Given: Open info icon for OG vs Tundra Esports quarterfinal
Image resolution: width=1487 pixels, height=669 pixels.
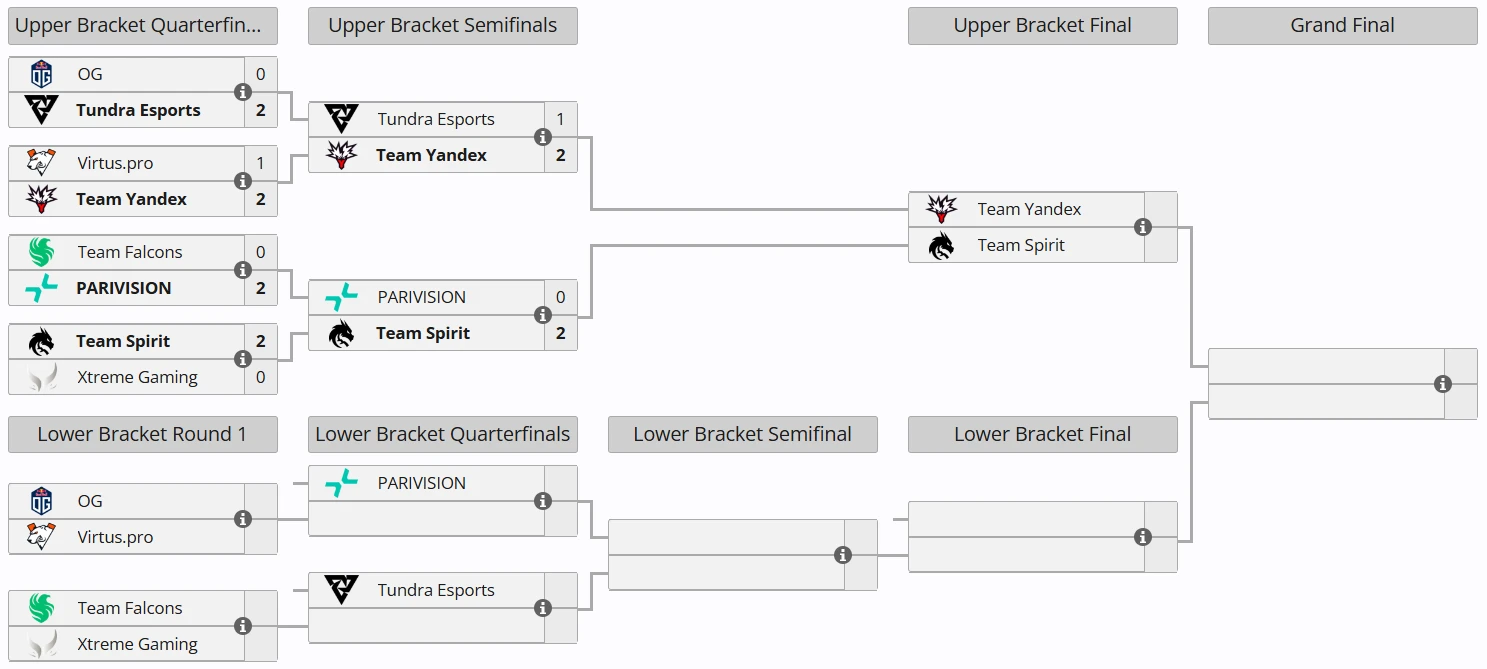Looking at the screenshot, I should click(x=243, y=92).
